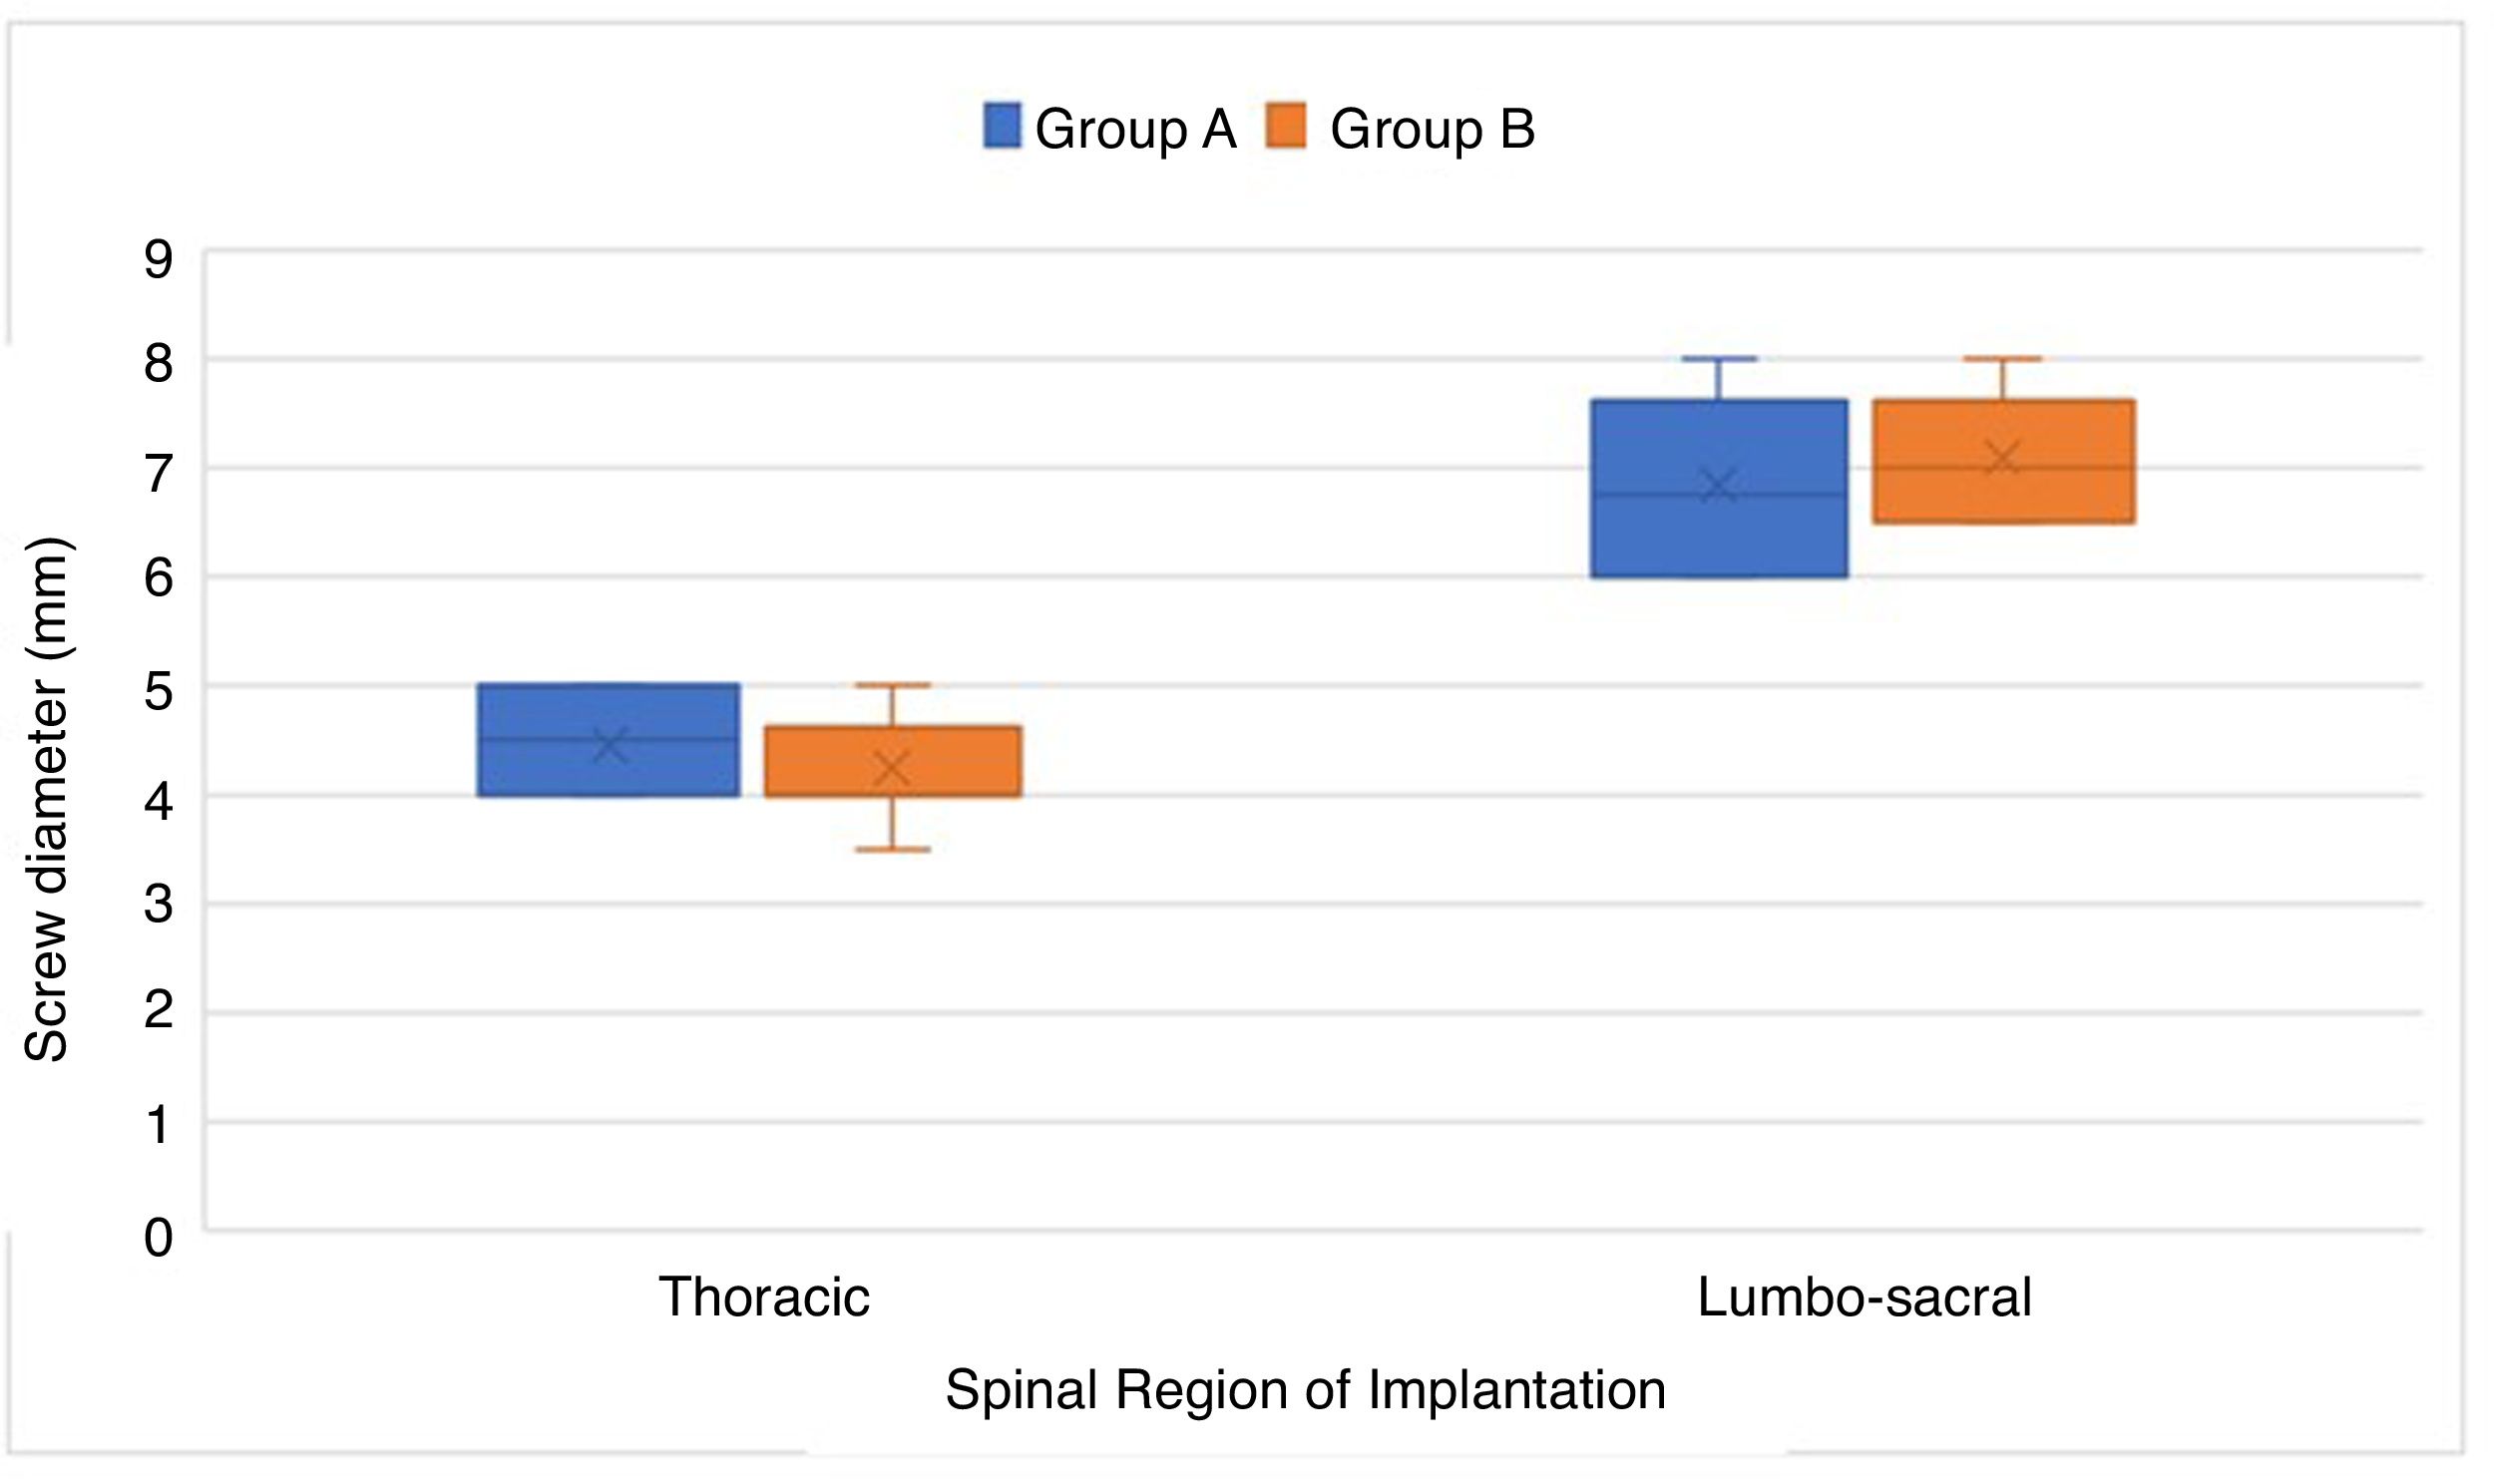Click the y-axis tick label 3
Screen dimensions: 2494x1484
click(158, 905)
